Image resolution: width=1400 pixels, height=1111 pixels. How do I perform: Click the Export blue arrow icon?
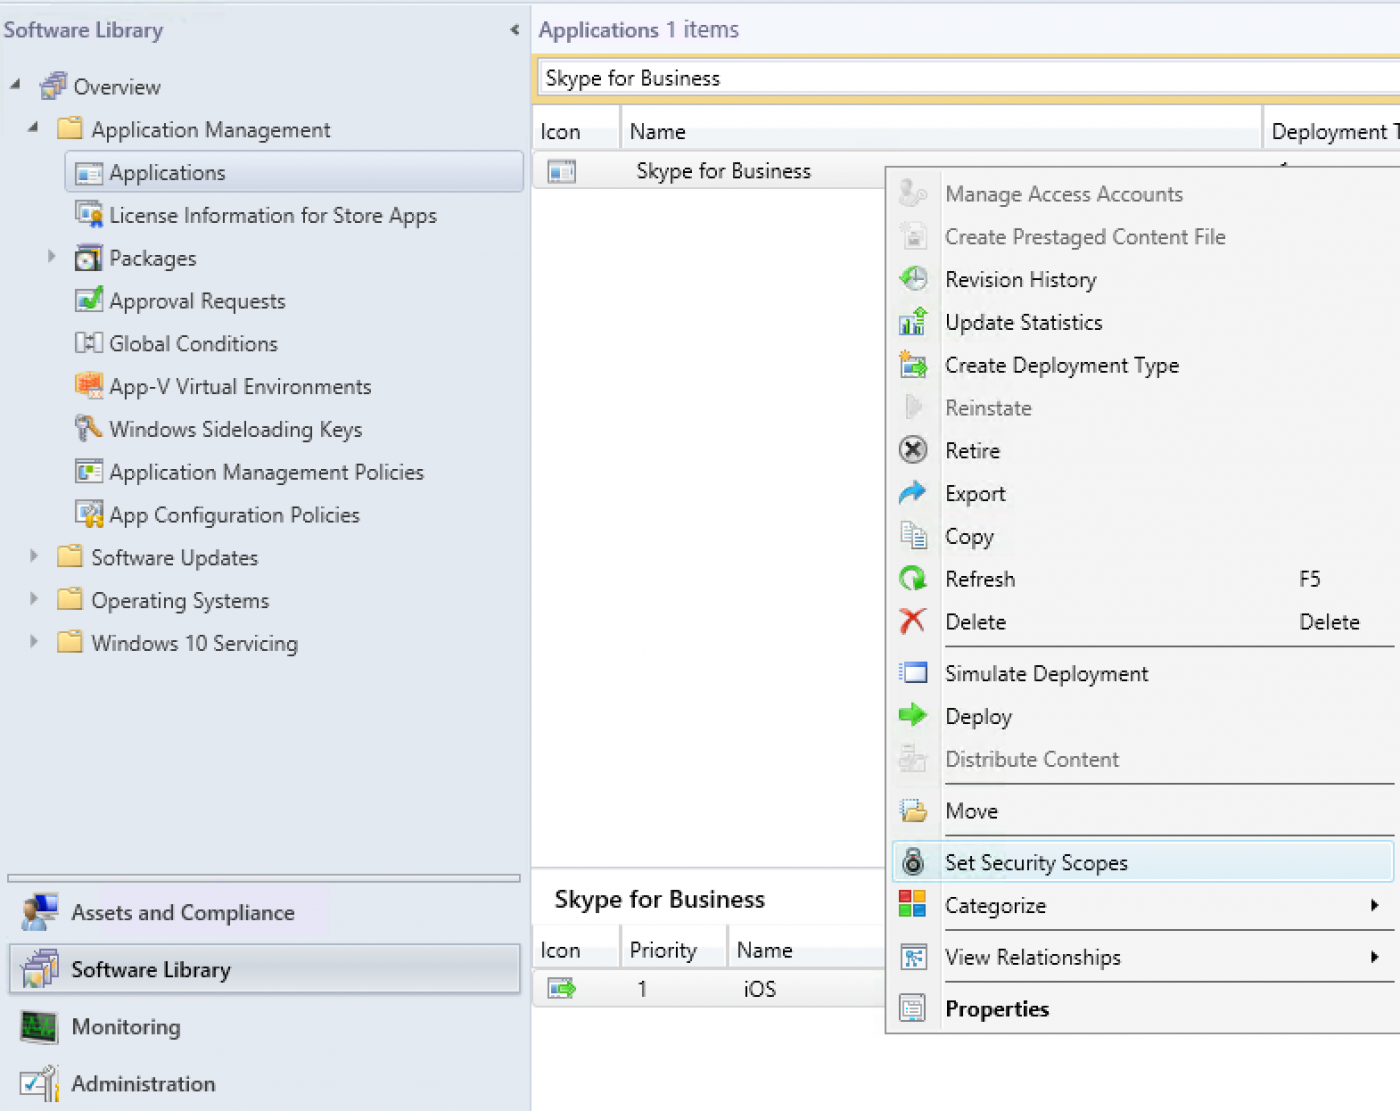point(913,493)
